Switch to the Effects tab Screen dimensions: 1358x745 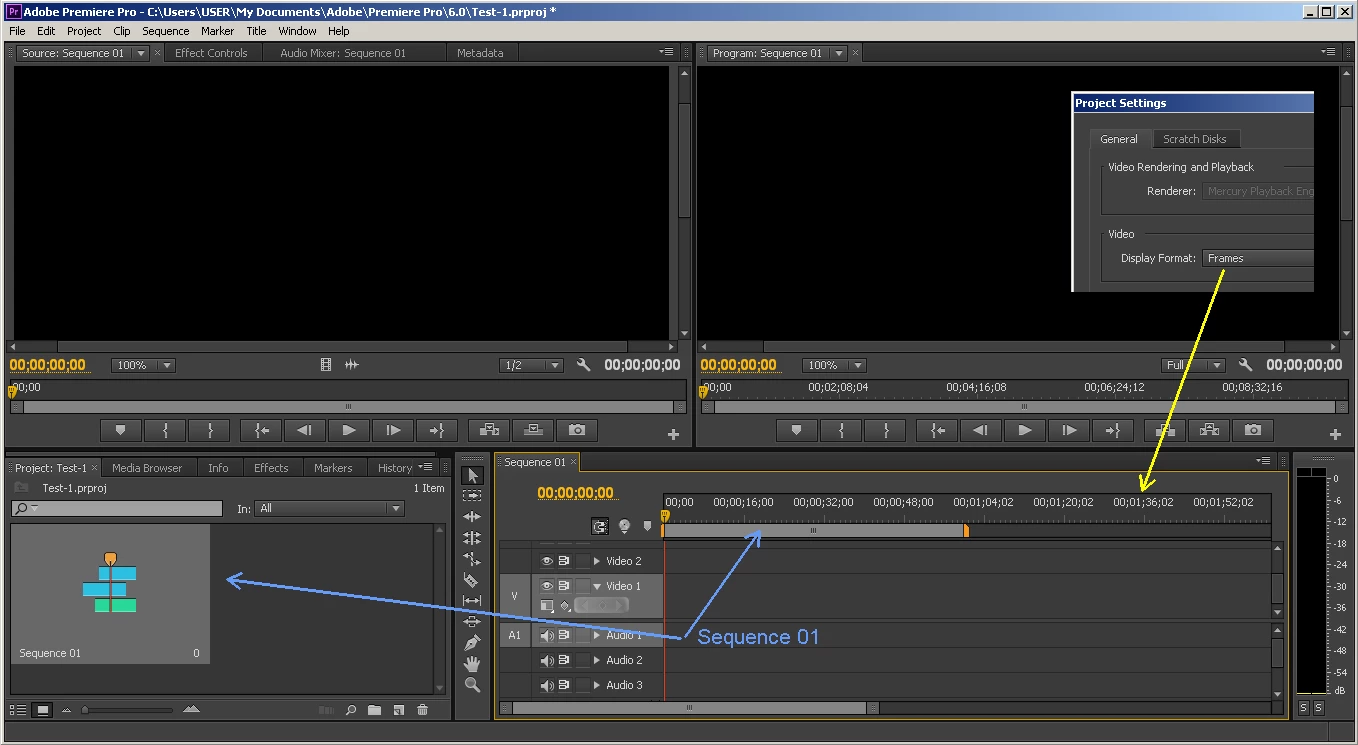pos(271,468)
